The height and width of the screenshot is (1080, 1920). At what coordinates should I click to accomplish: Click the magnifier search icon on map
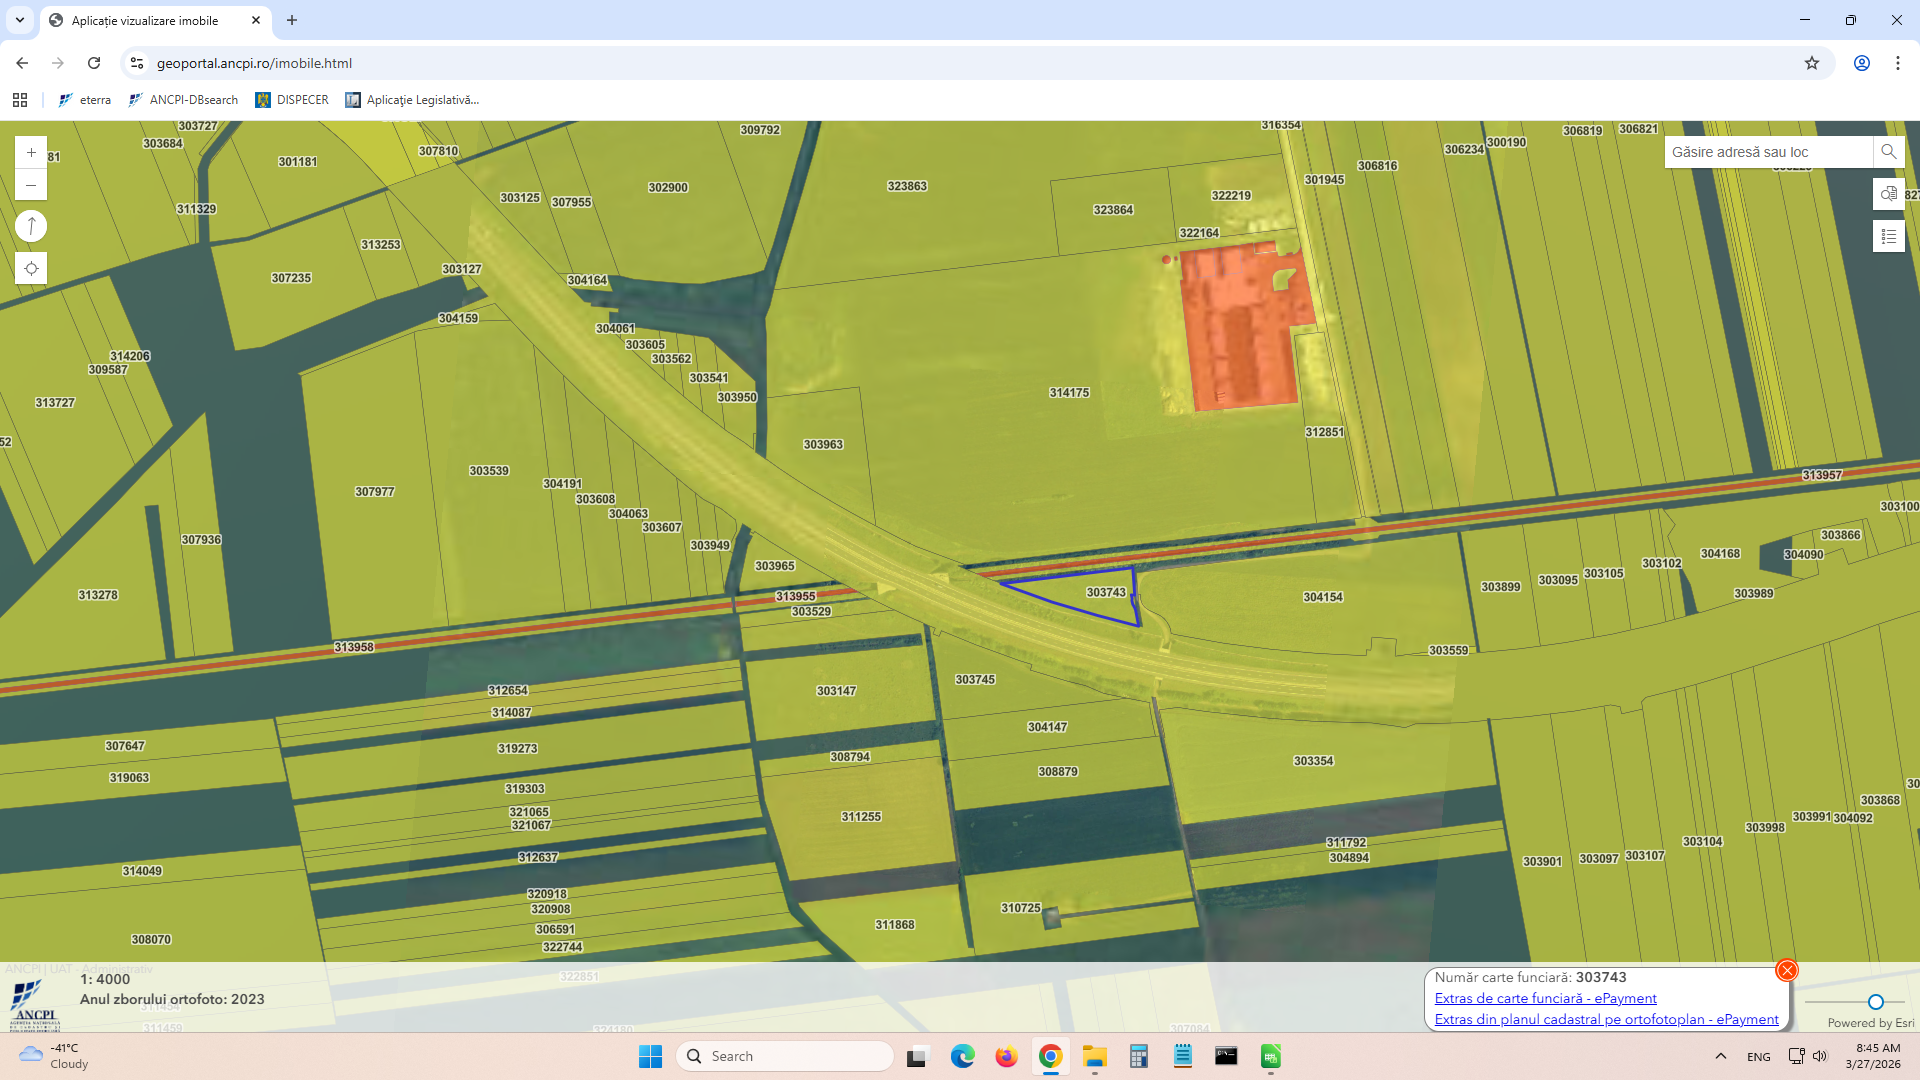(1888, 152)
